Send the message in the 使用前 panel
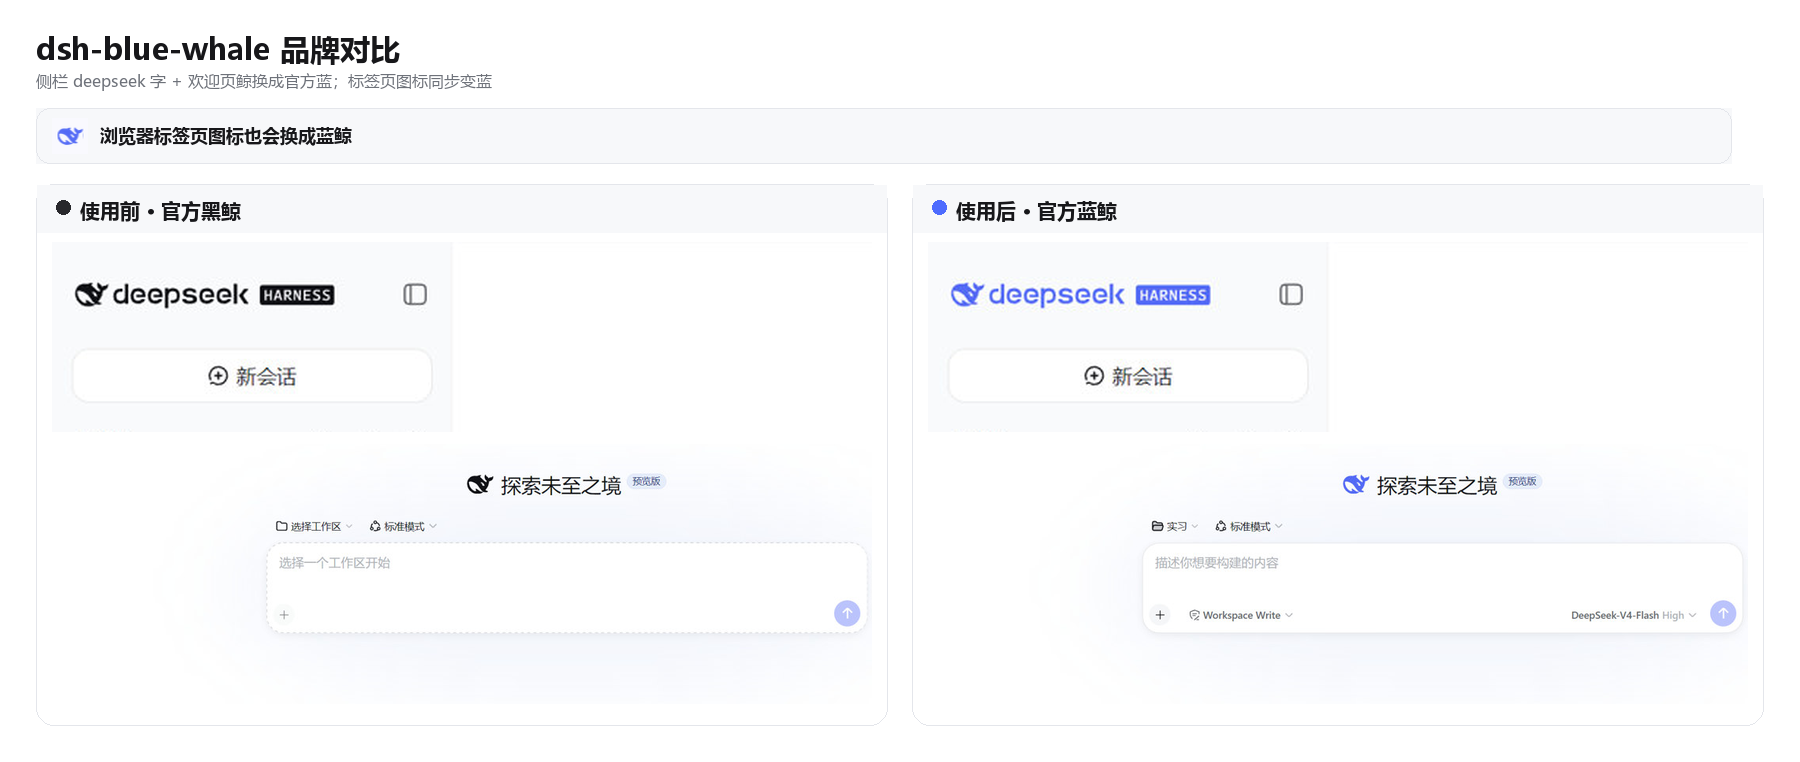Viewport: 1800px width, 762px height. [x=847, y=613]
